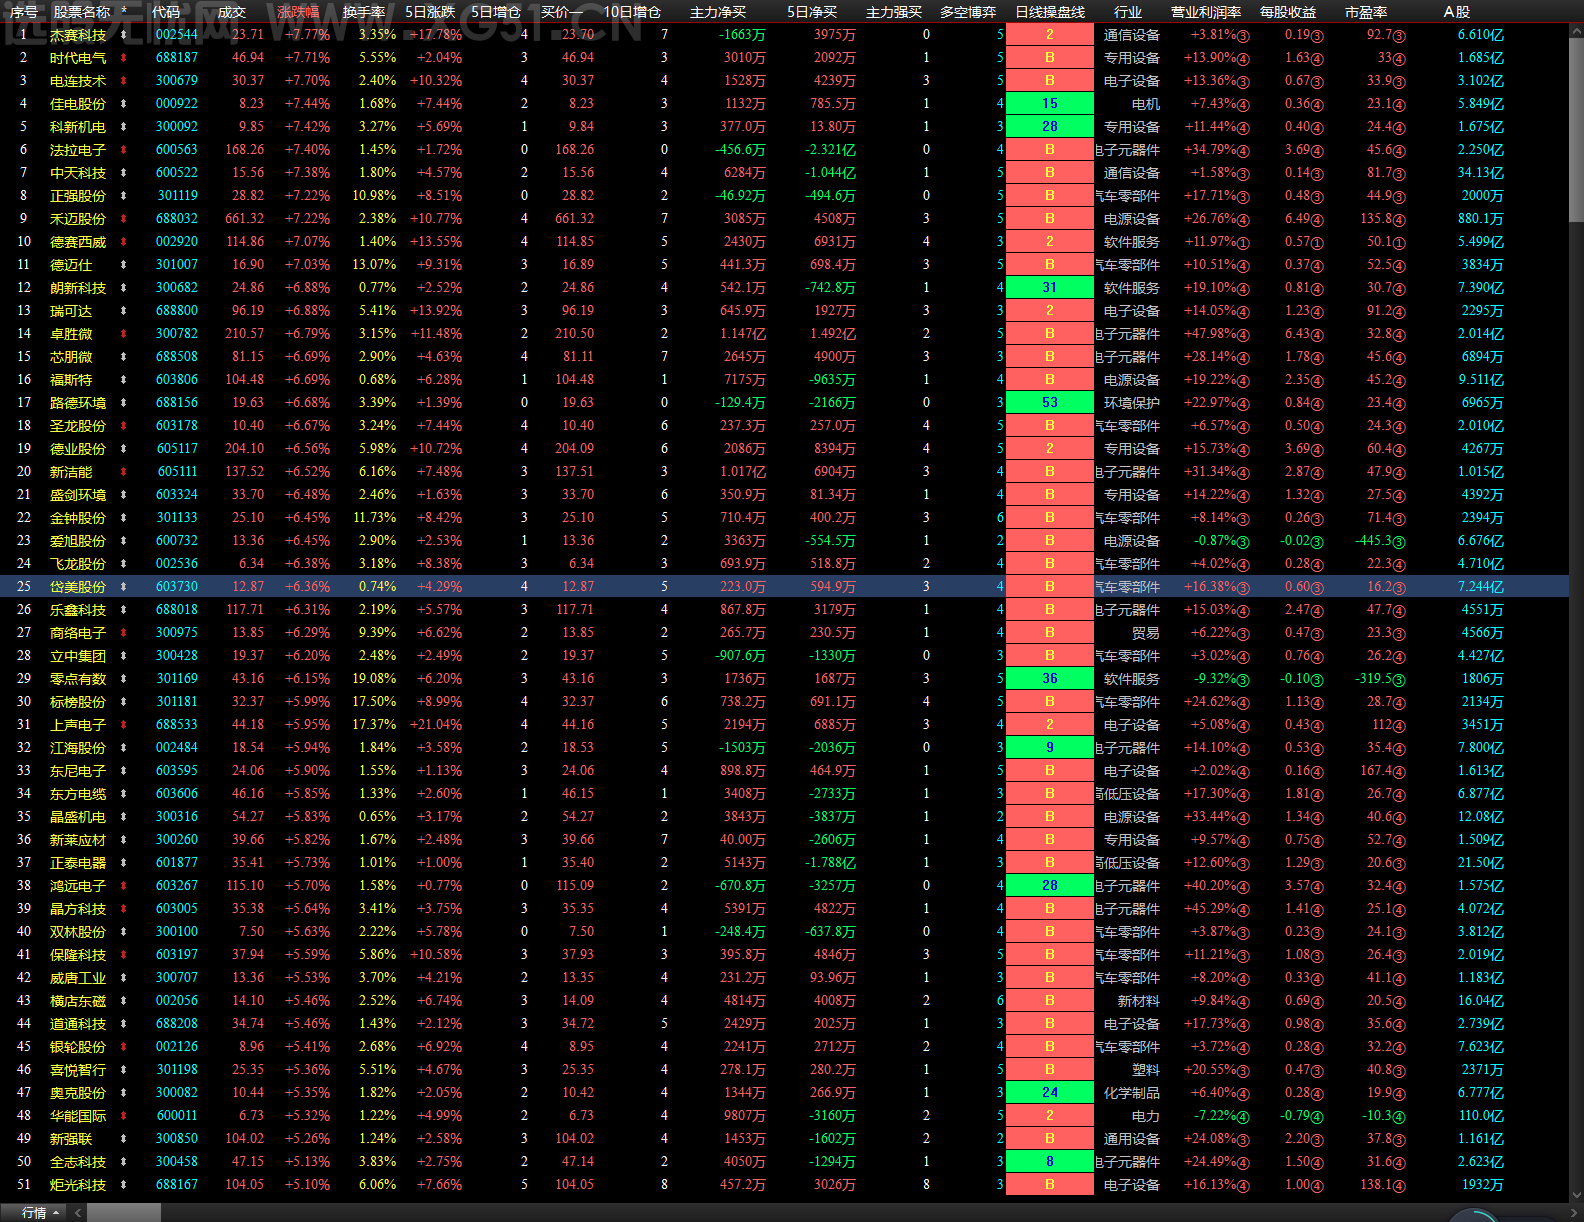Click the vertical scrollbar thumb
The height and width of the screenshot is (1222, 1584).
click(x=1576, y=128)
